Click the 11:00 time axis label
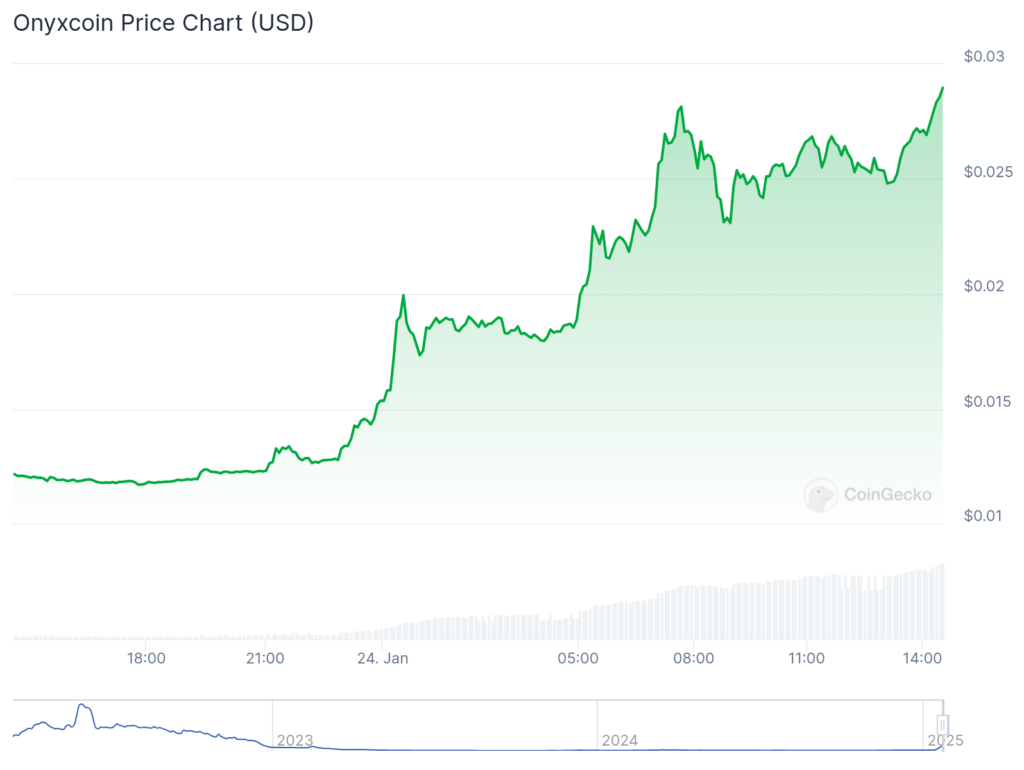 [806, 658]
